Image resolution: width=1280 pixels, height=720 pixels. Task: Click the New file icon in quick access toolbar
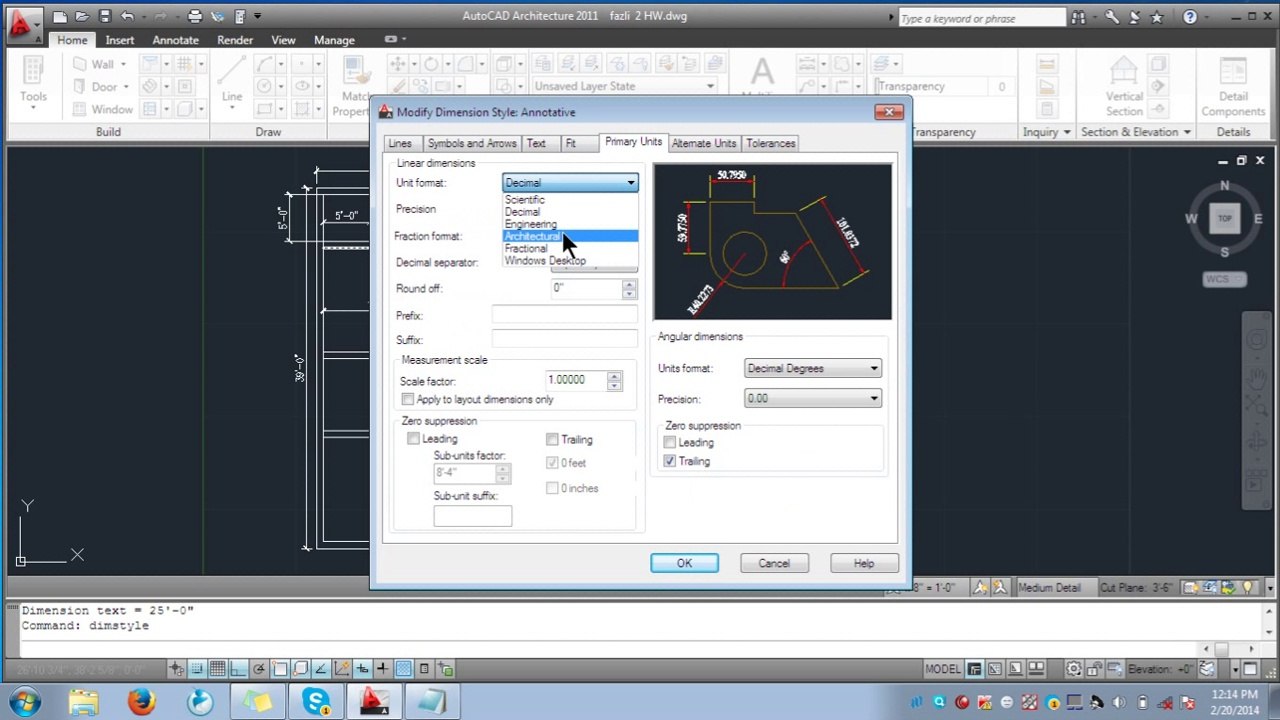[x=60, y=16]
